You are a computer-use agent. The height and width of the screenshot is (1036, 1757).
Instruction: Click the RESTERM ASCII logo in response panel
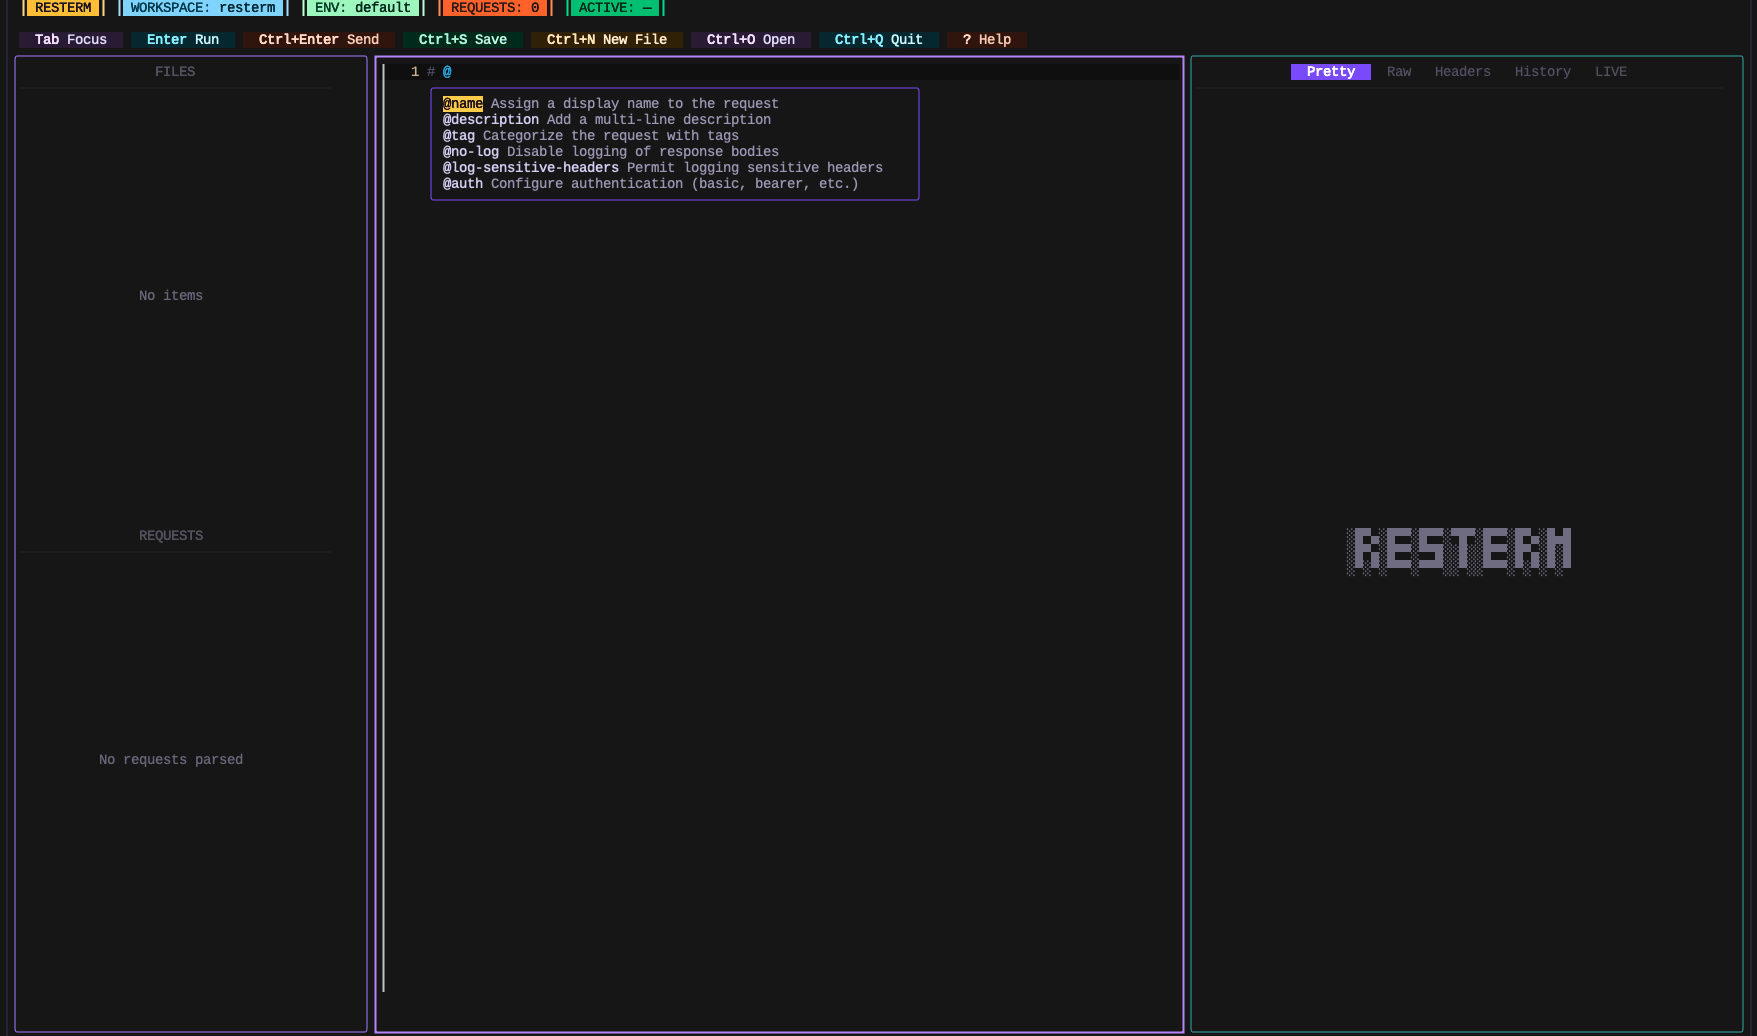[x=1458, y=549]
